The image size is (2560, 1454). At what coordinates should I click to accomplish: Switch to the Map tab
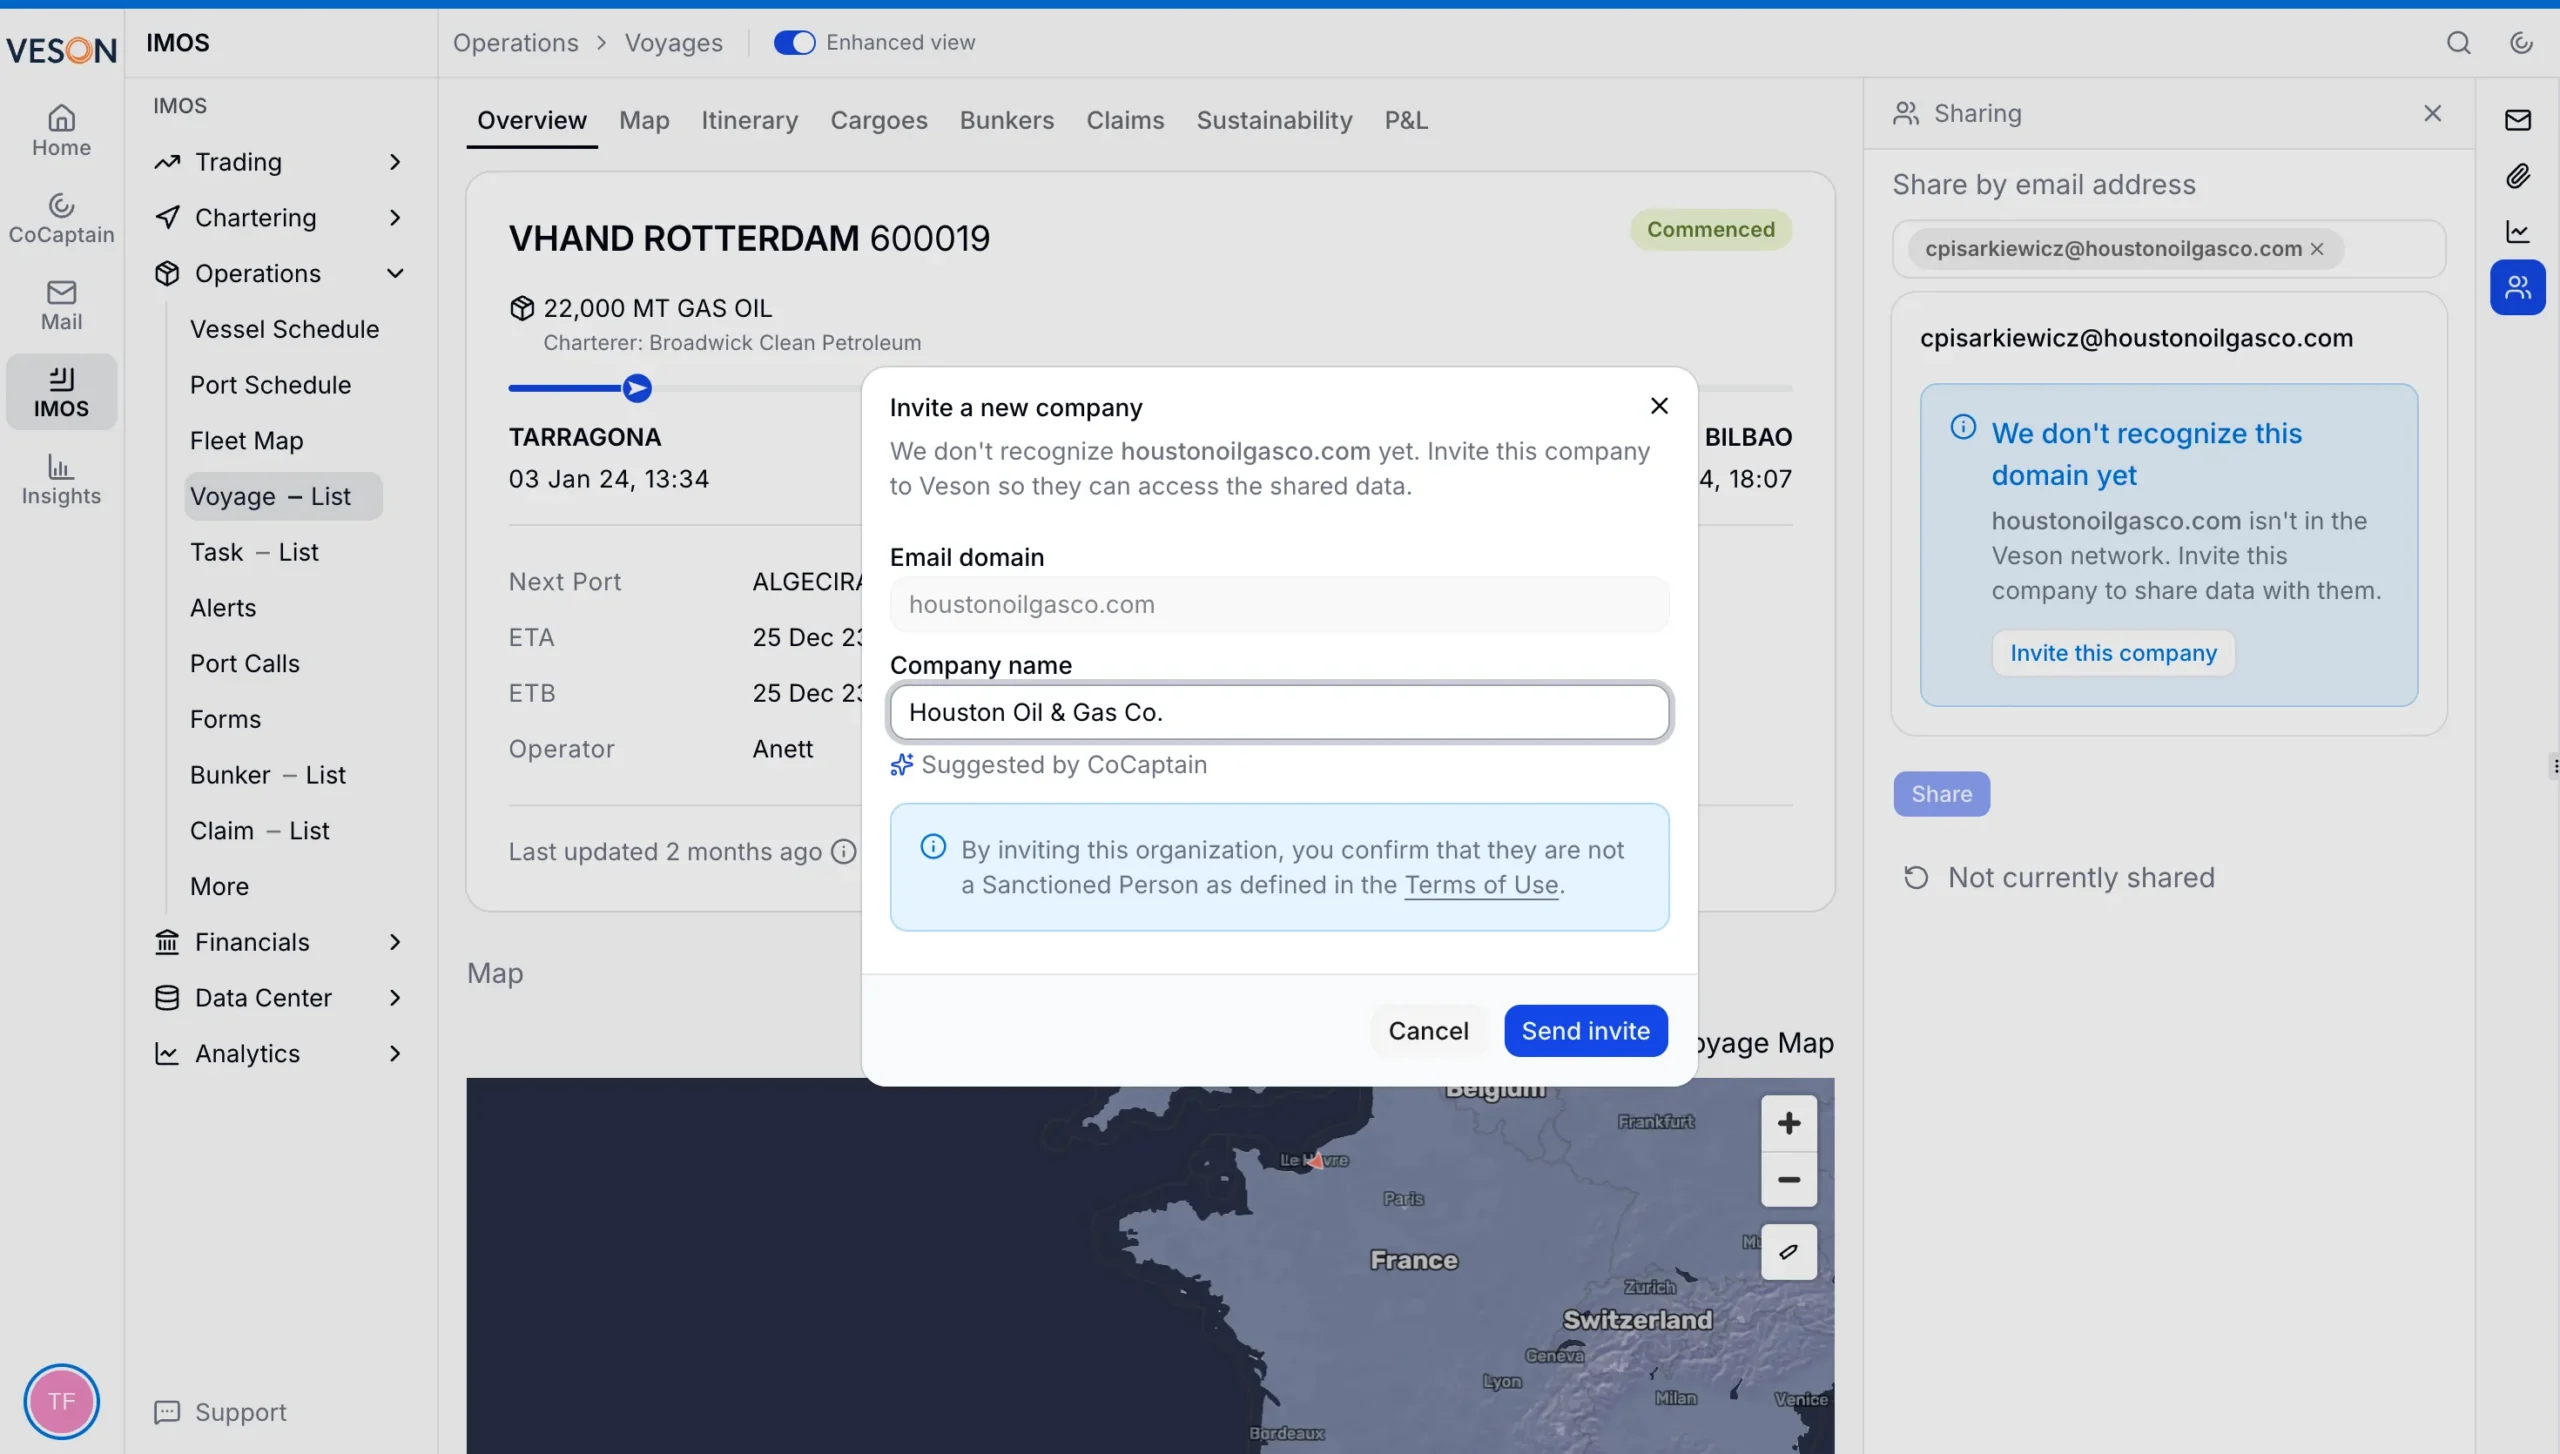click(x=644, y=120)
